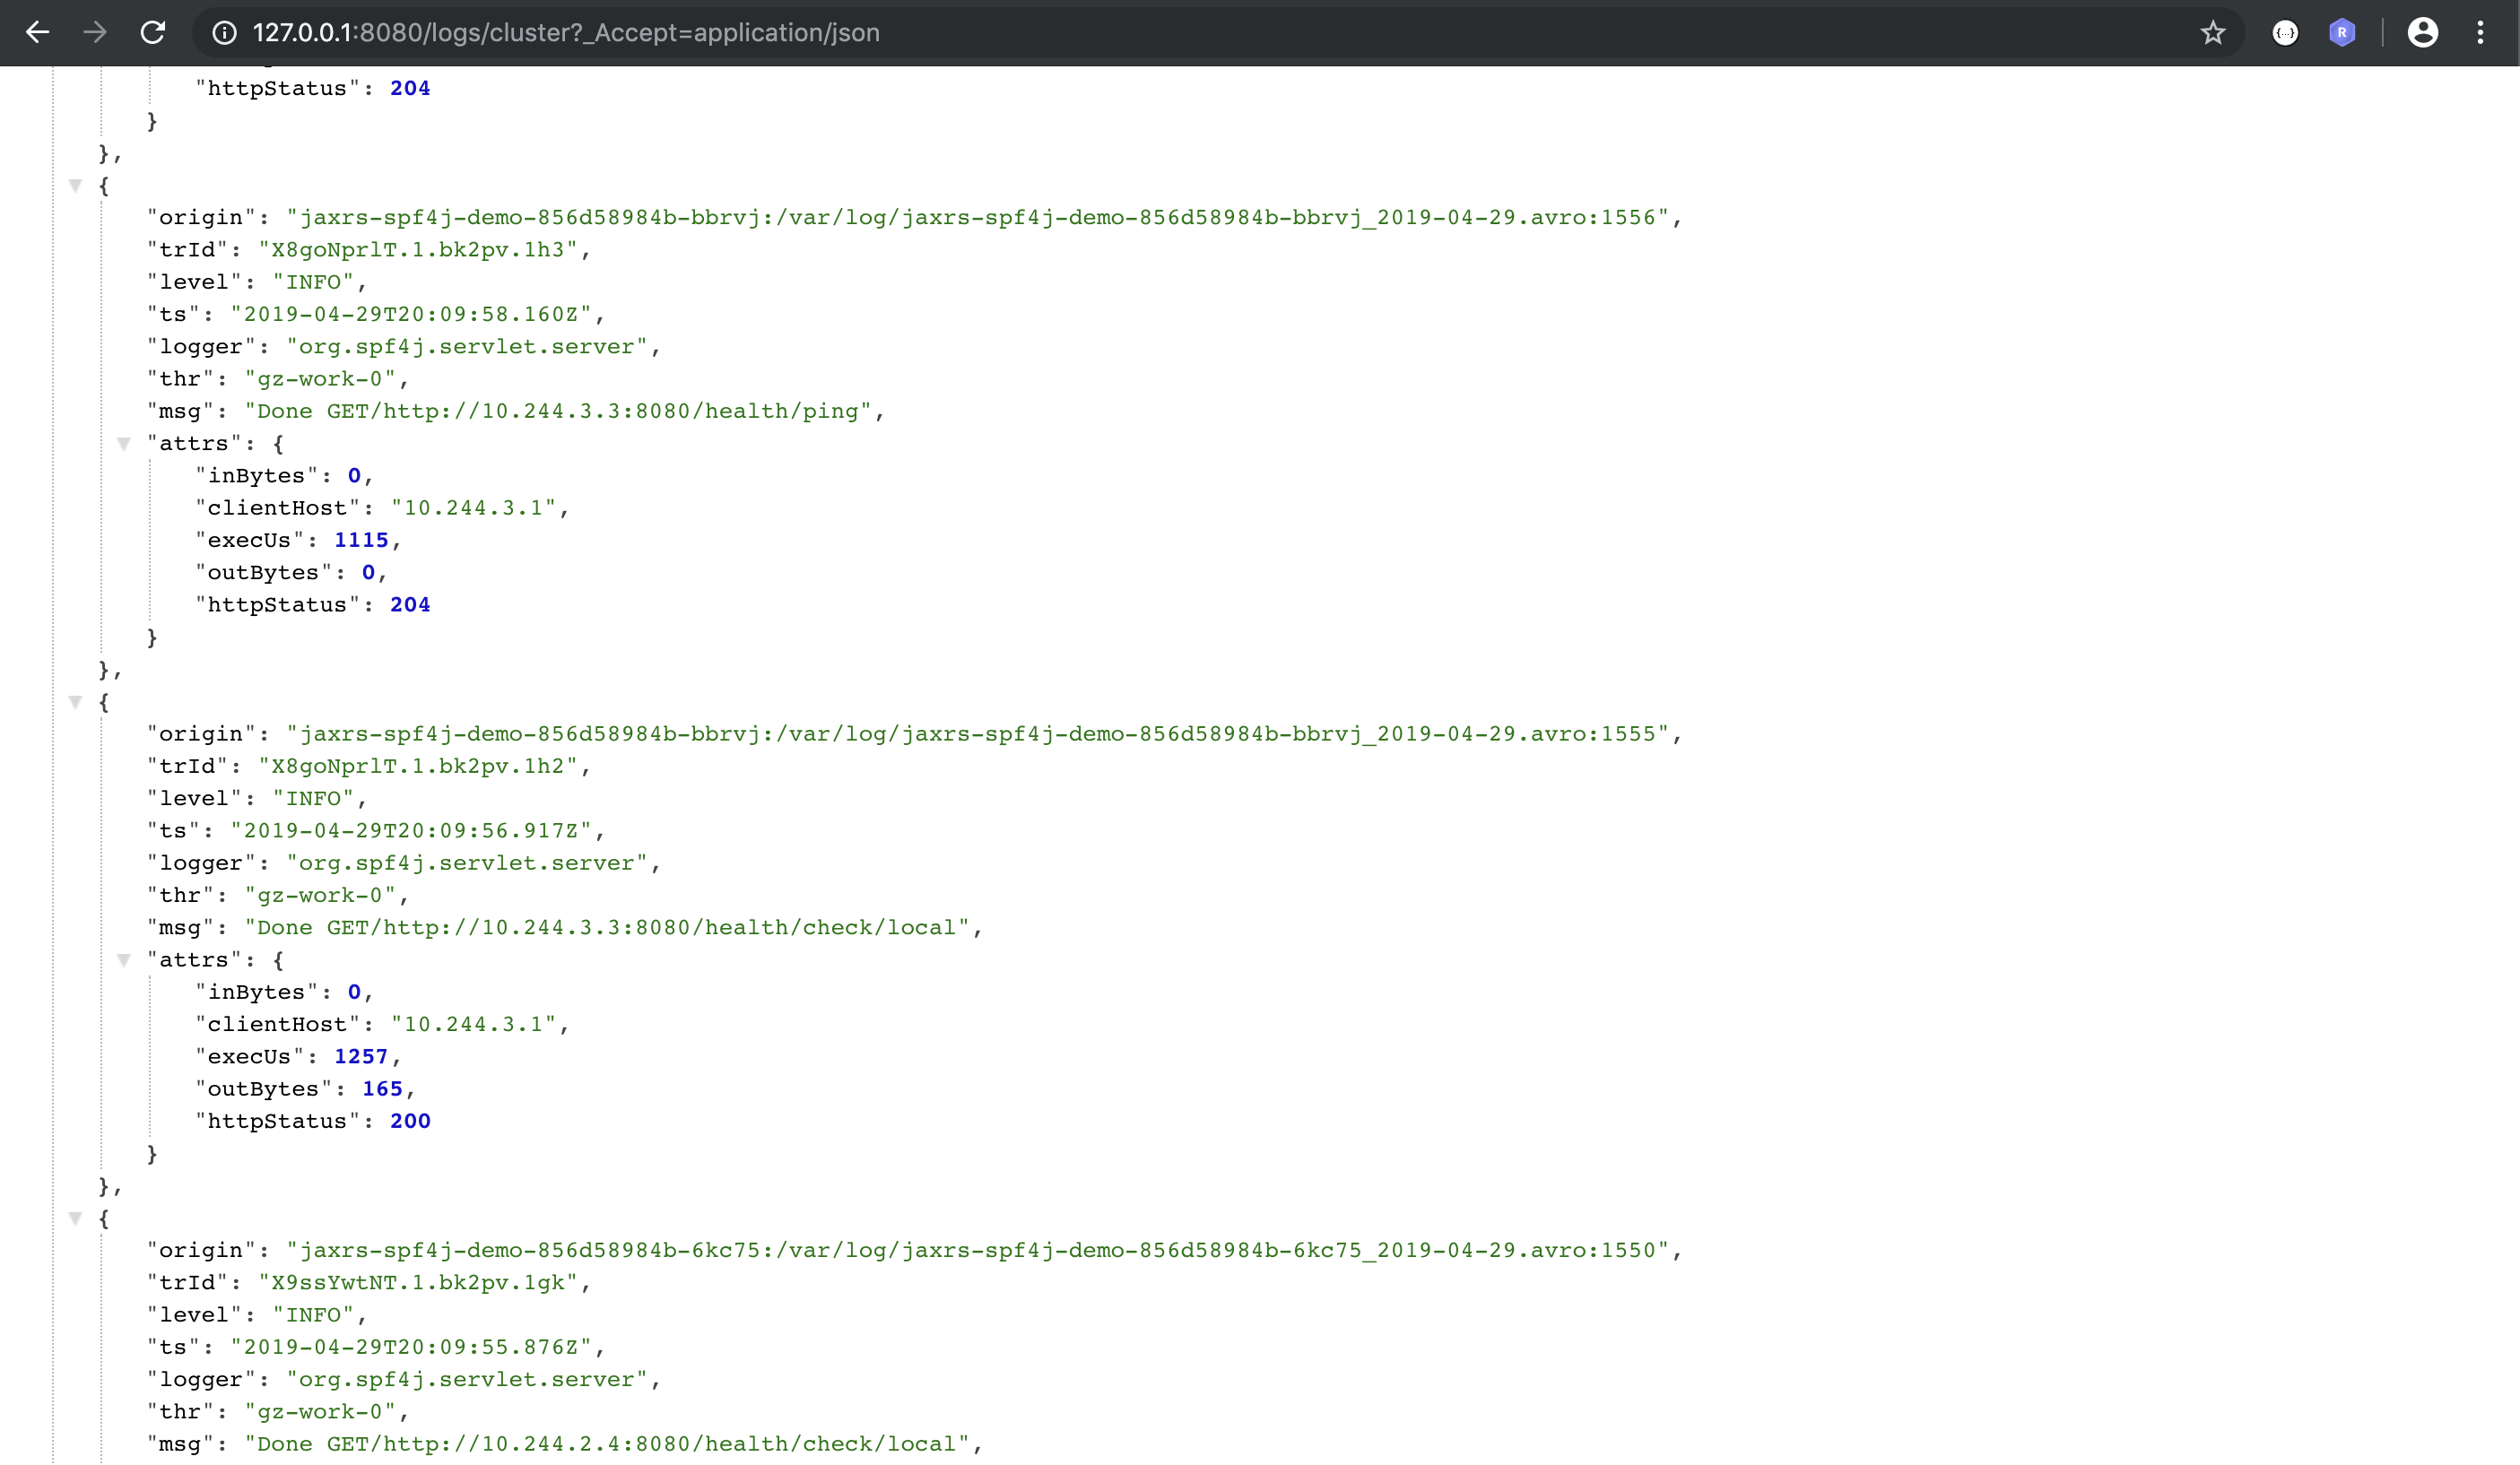Screen dimensions: 2520x1465
Task: Select execUs value 1115
Action: pyautogui.click(x=361, y=540)
